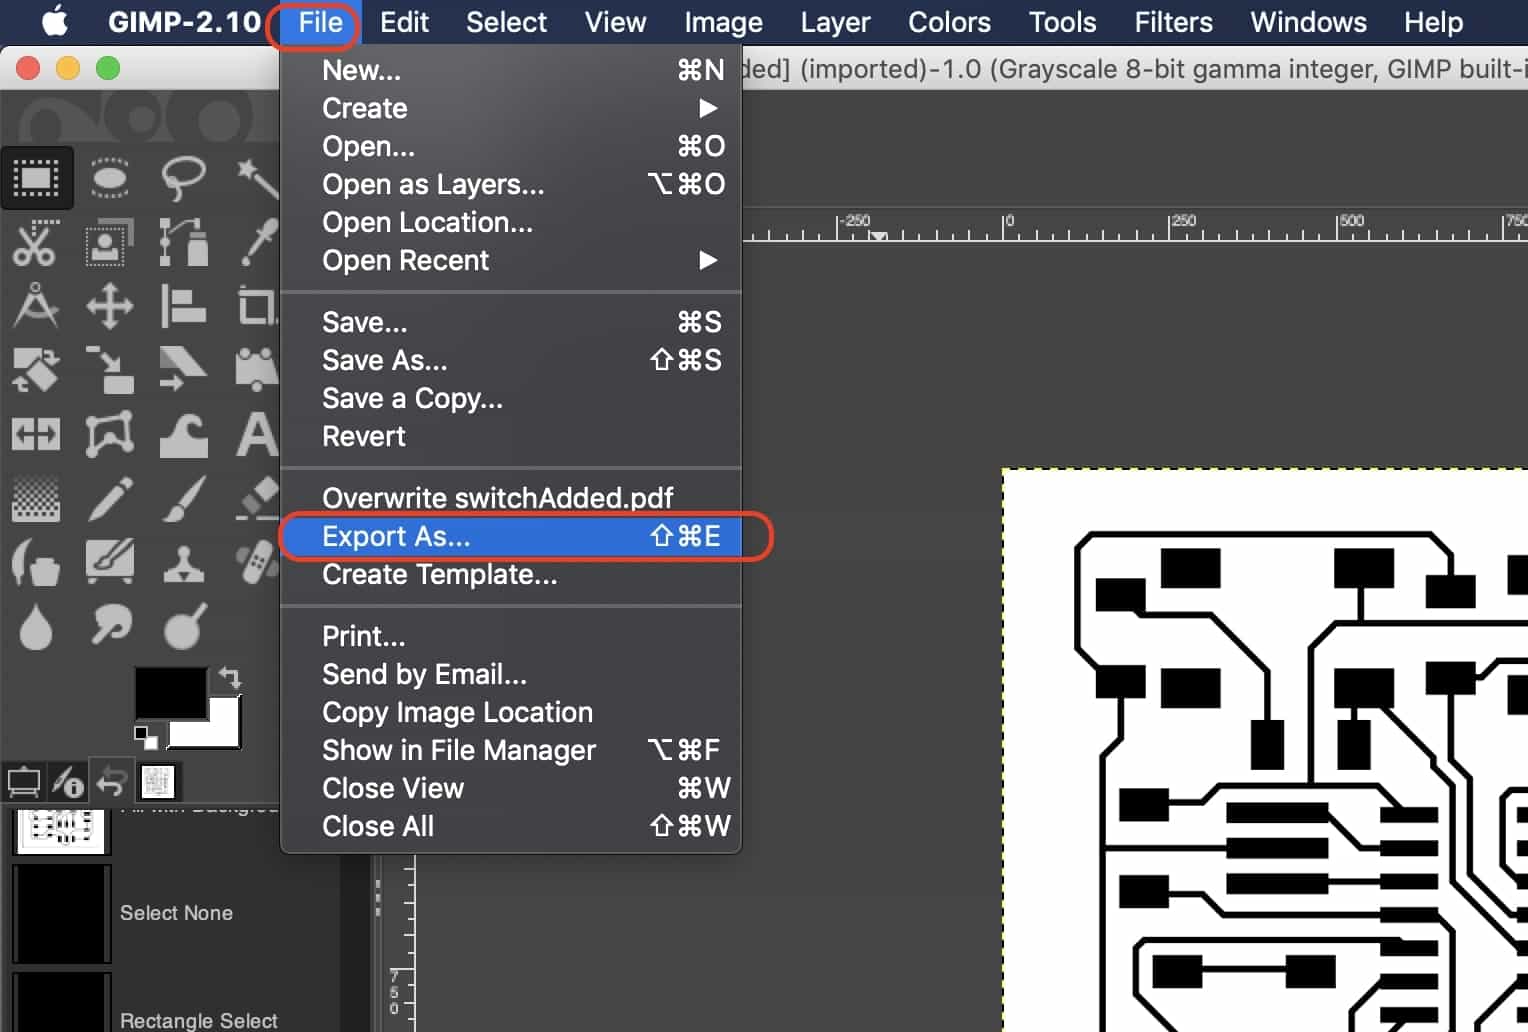Select the Paths tool
Image resolution: width=1528 pixels, height=1032 pixels.
183,243
